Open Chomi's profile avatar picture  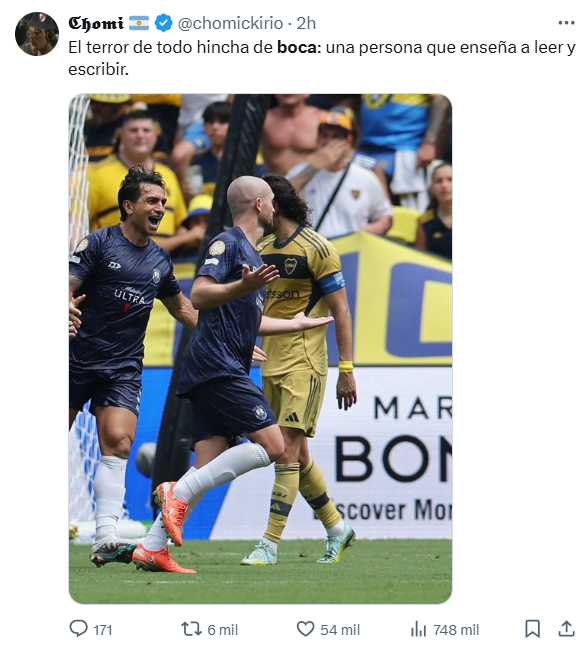pyautogui.click(x=37, y=34)
